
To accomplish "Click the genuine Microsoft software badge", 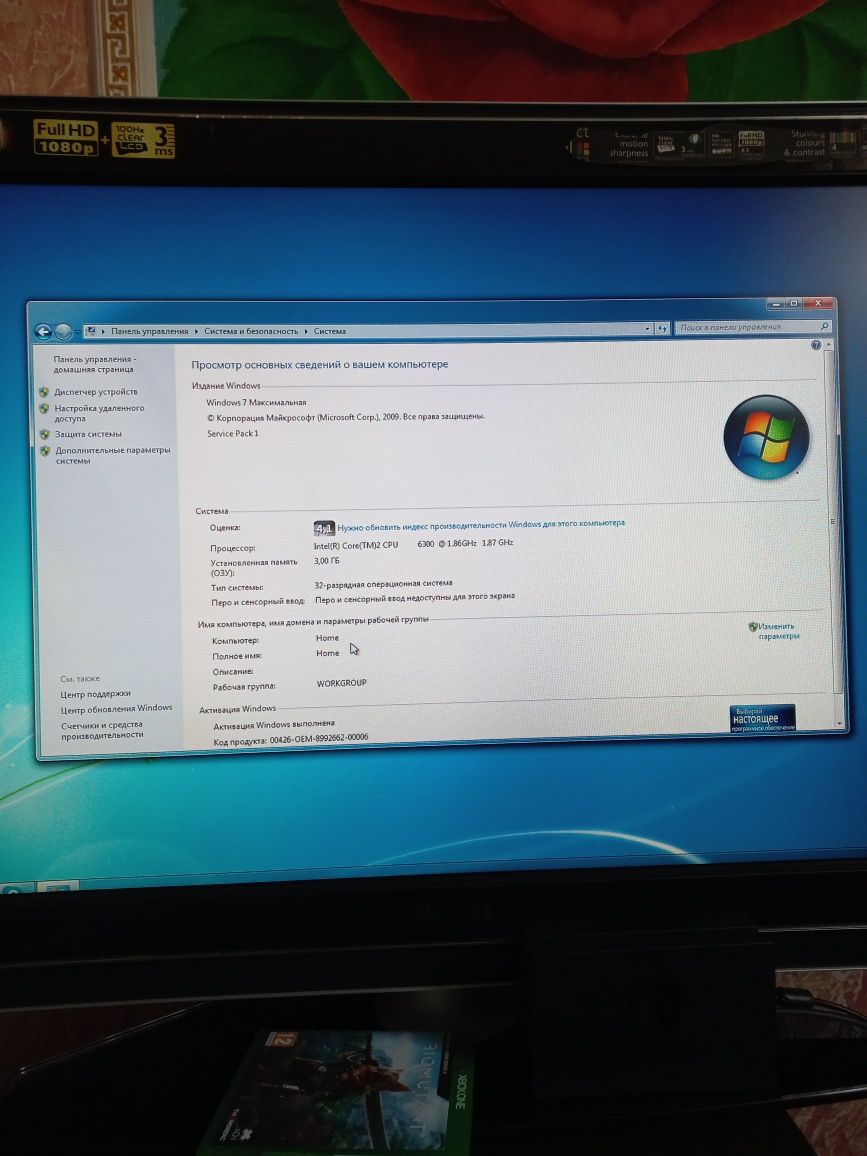I will click(x=762, y=718).
